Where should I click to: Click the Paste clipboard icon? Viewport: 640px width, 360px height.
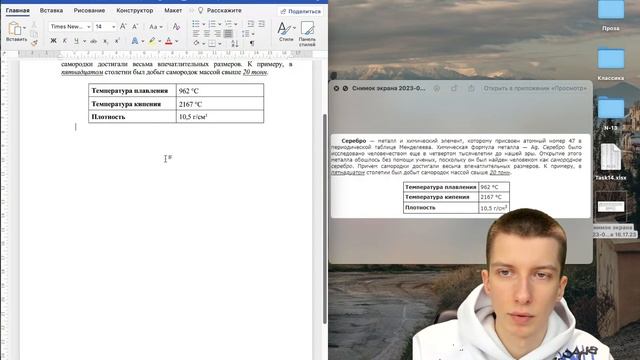[x=14, y=28]
